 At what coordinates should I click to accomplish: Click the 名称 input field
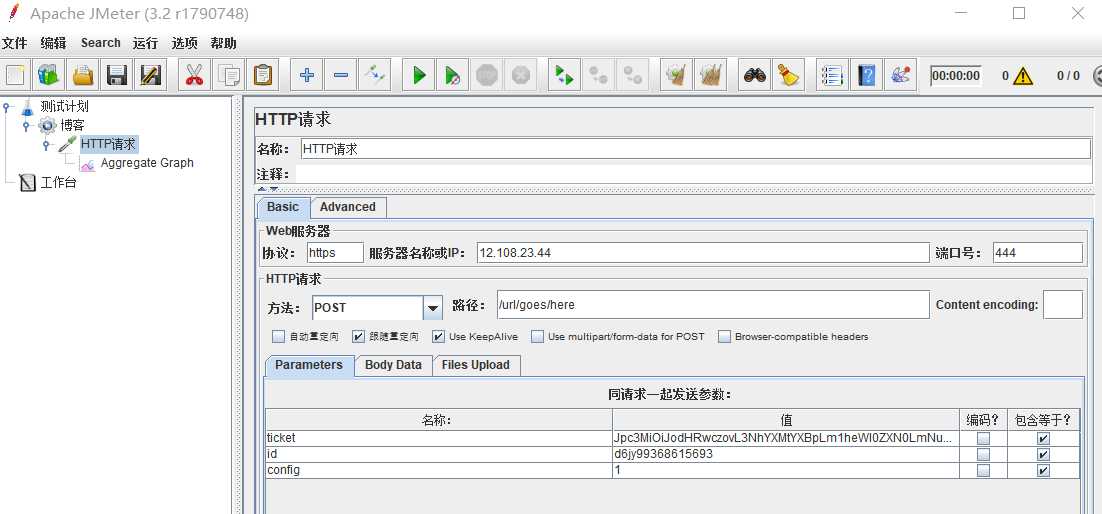point(696,149)
